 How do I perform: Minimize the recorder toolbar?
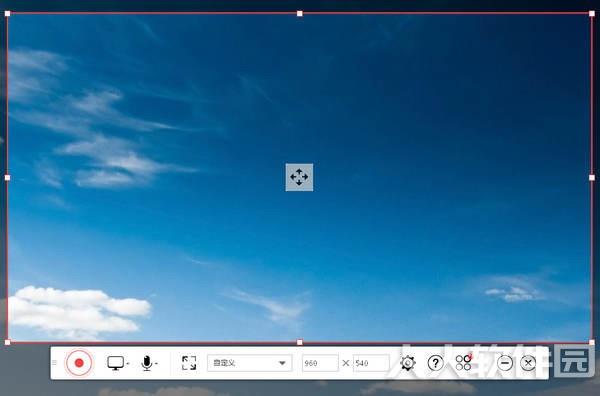coord(505,363)
